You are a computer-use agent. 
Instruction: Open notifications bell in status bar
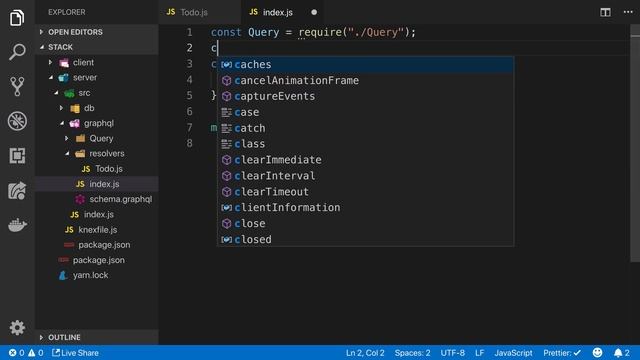[x=622, y=353]
